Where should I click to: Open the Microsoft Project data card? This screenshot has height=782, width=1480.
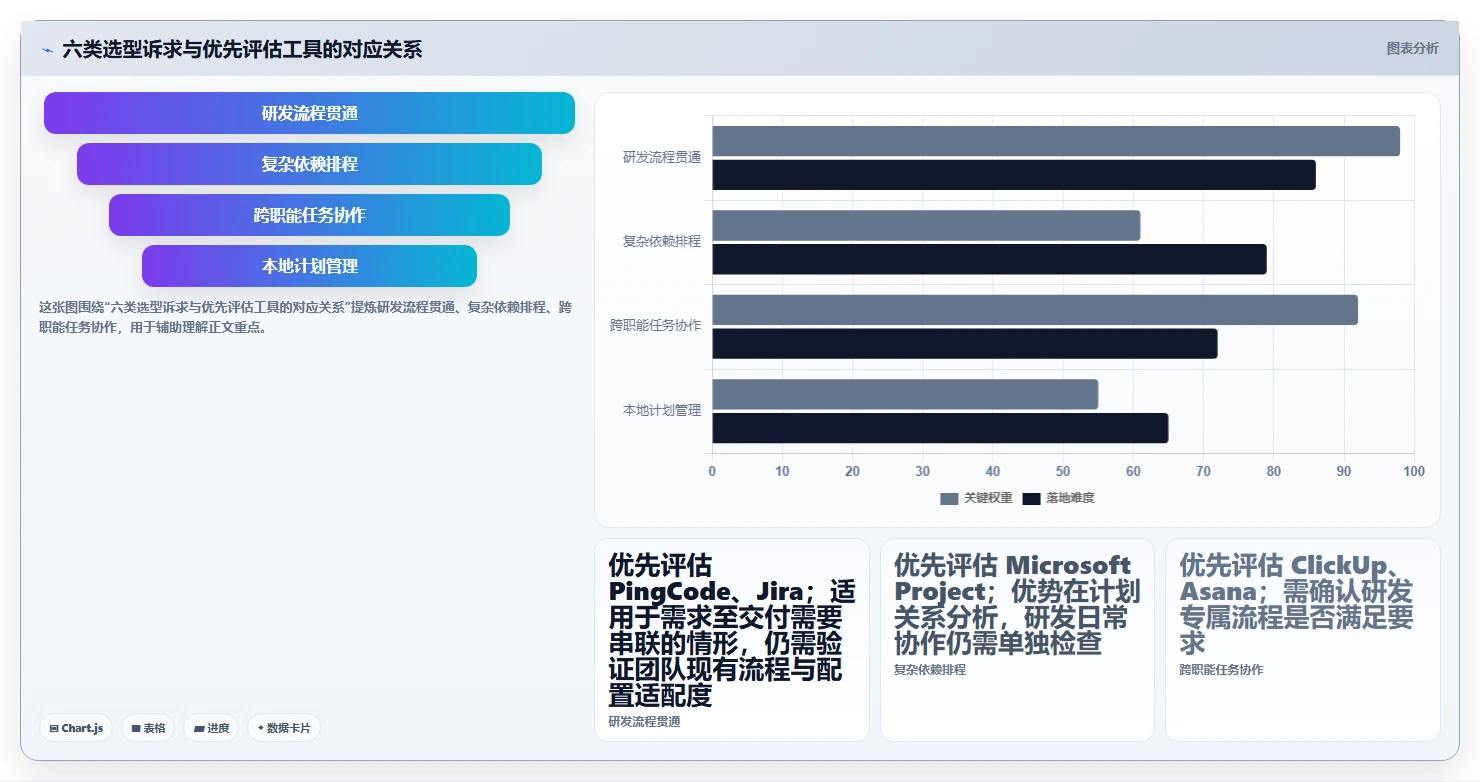(1017, 640)
